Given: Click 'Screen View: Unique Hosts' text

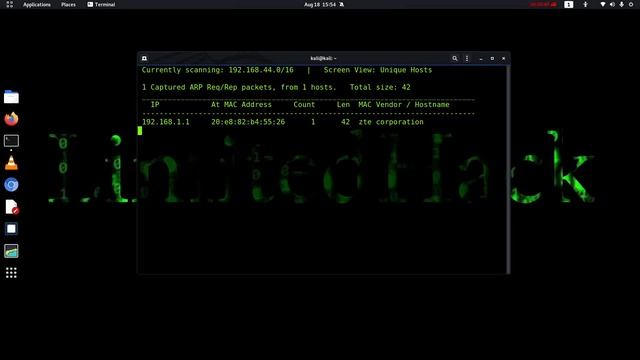Looking at the screenshot, I should pos(378,70).
